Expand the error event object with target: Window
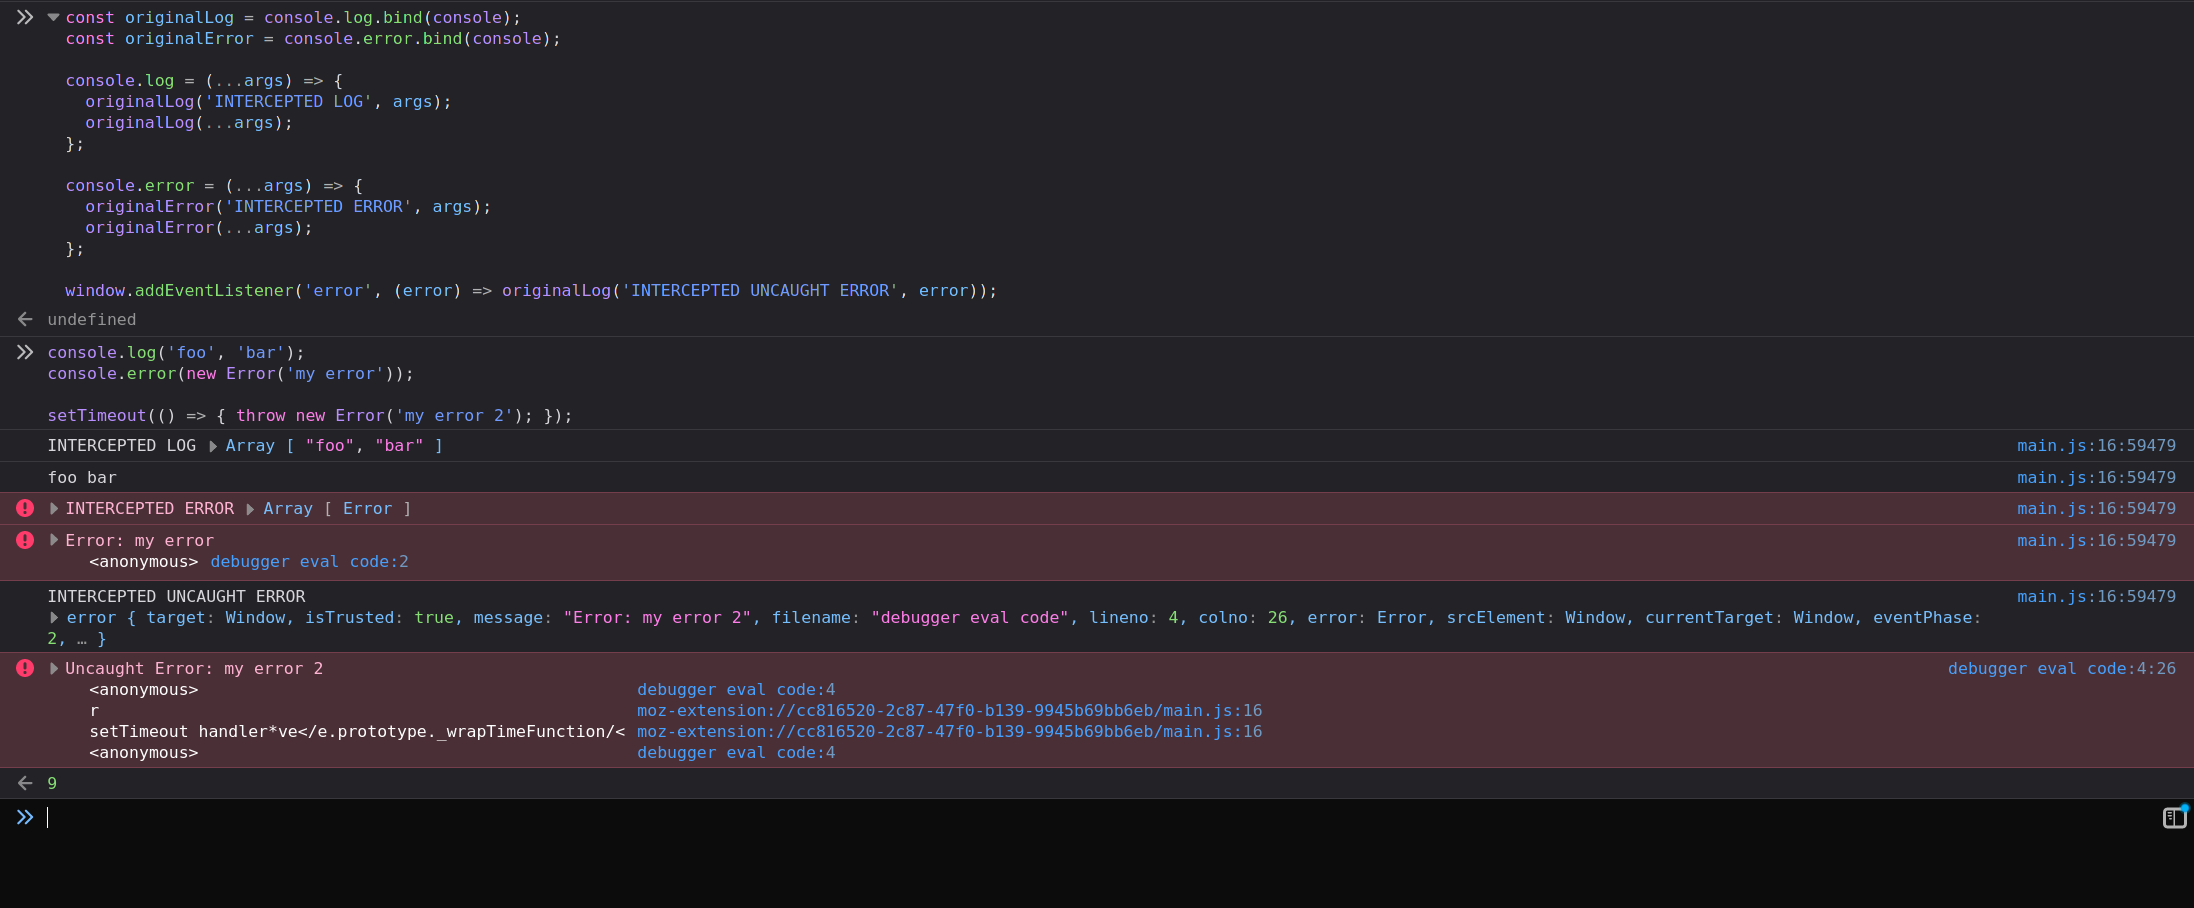 (x=53, y=618)
